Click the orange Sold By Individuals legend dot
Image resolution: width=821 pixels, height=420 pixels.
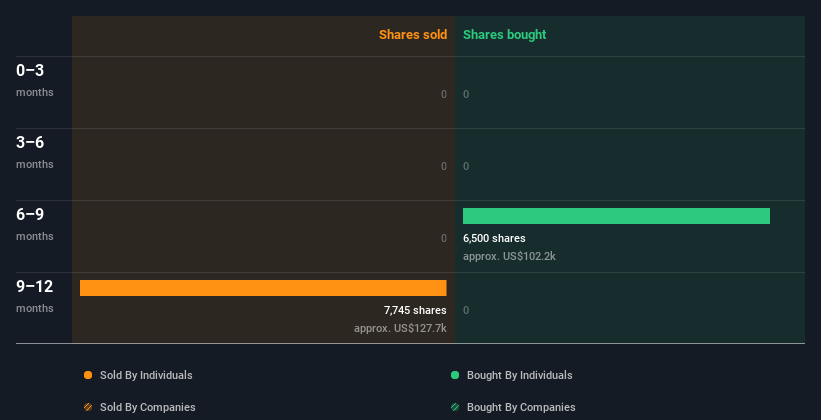click(88, 375)
